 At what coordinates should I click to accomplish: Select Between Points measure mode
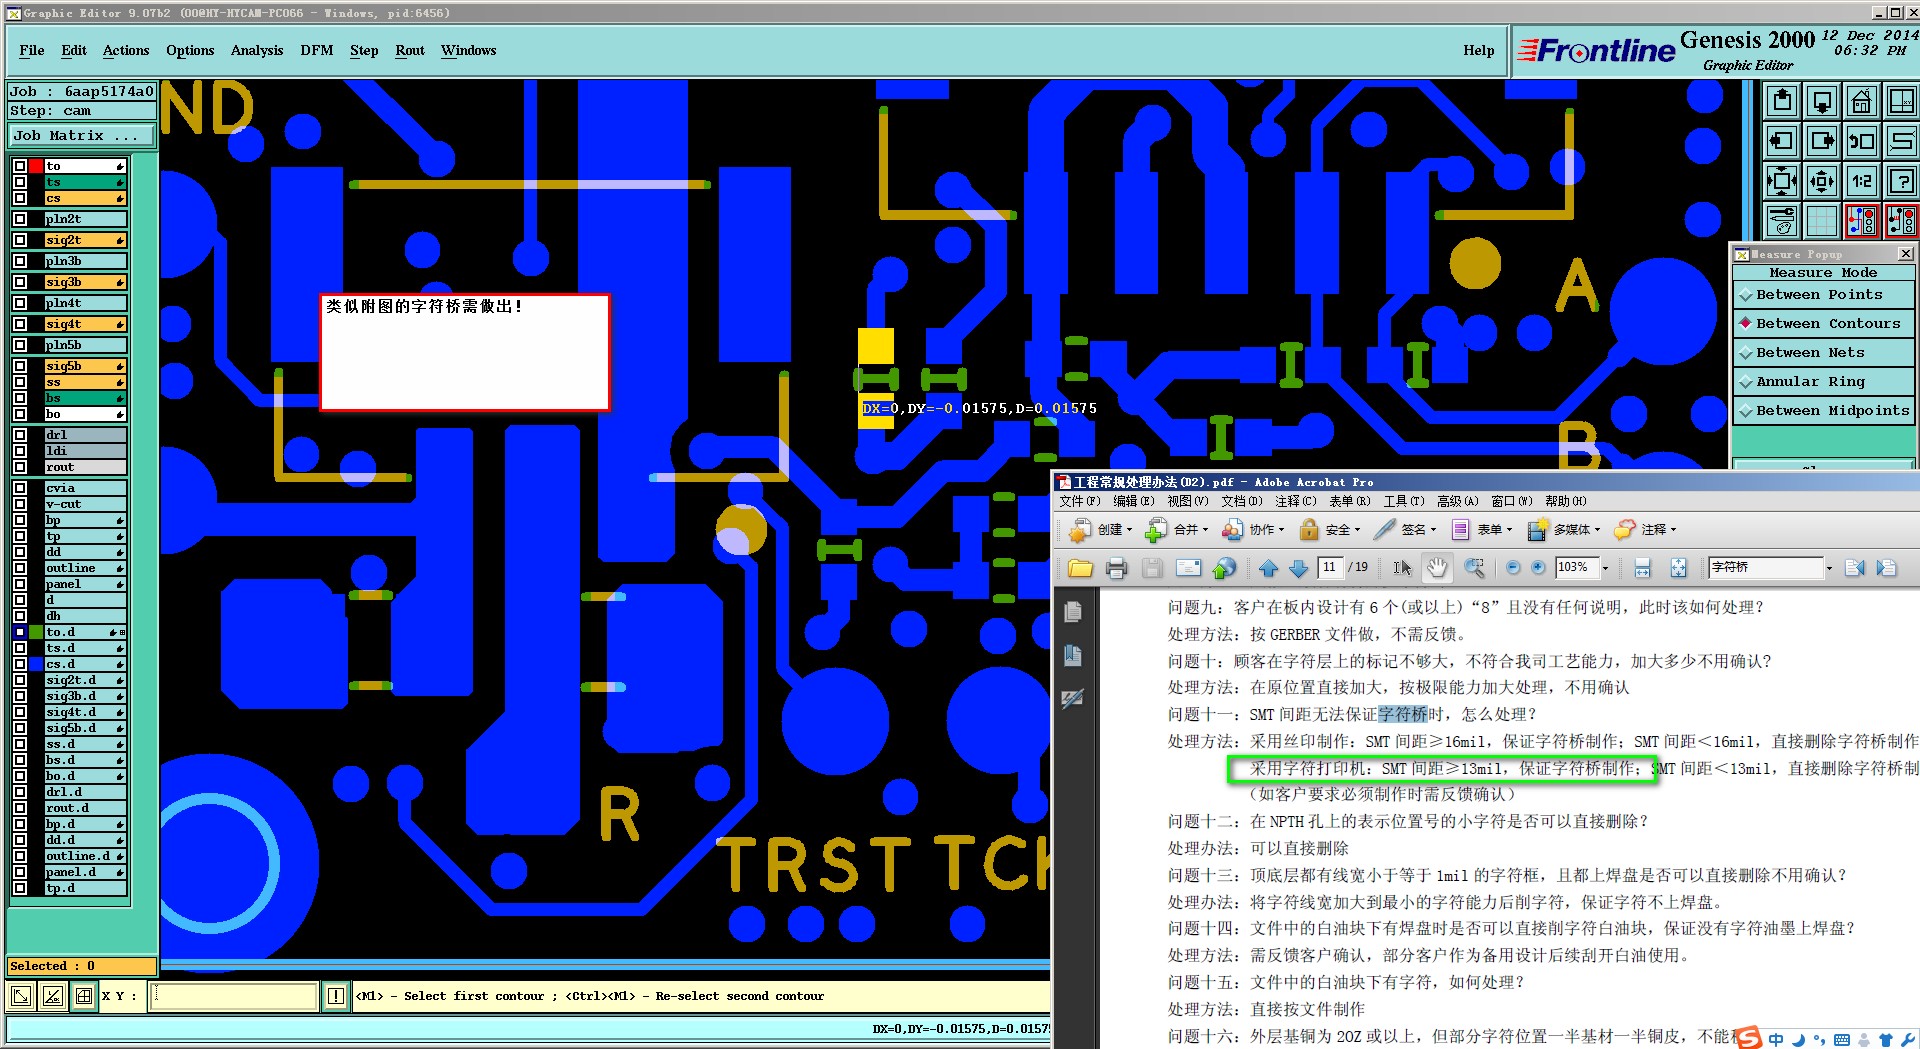click(x=1824, y=295)
